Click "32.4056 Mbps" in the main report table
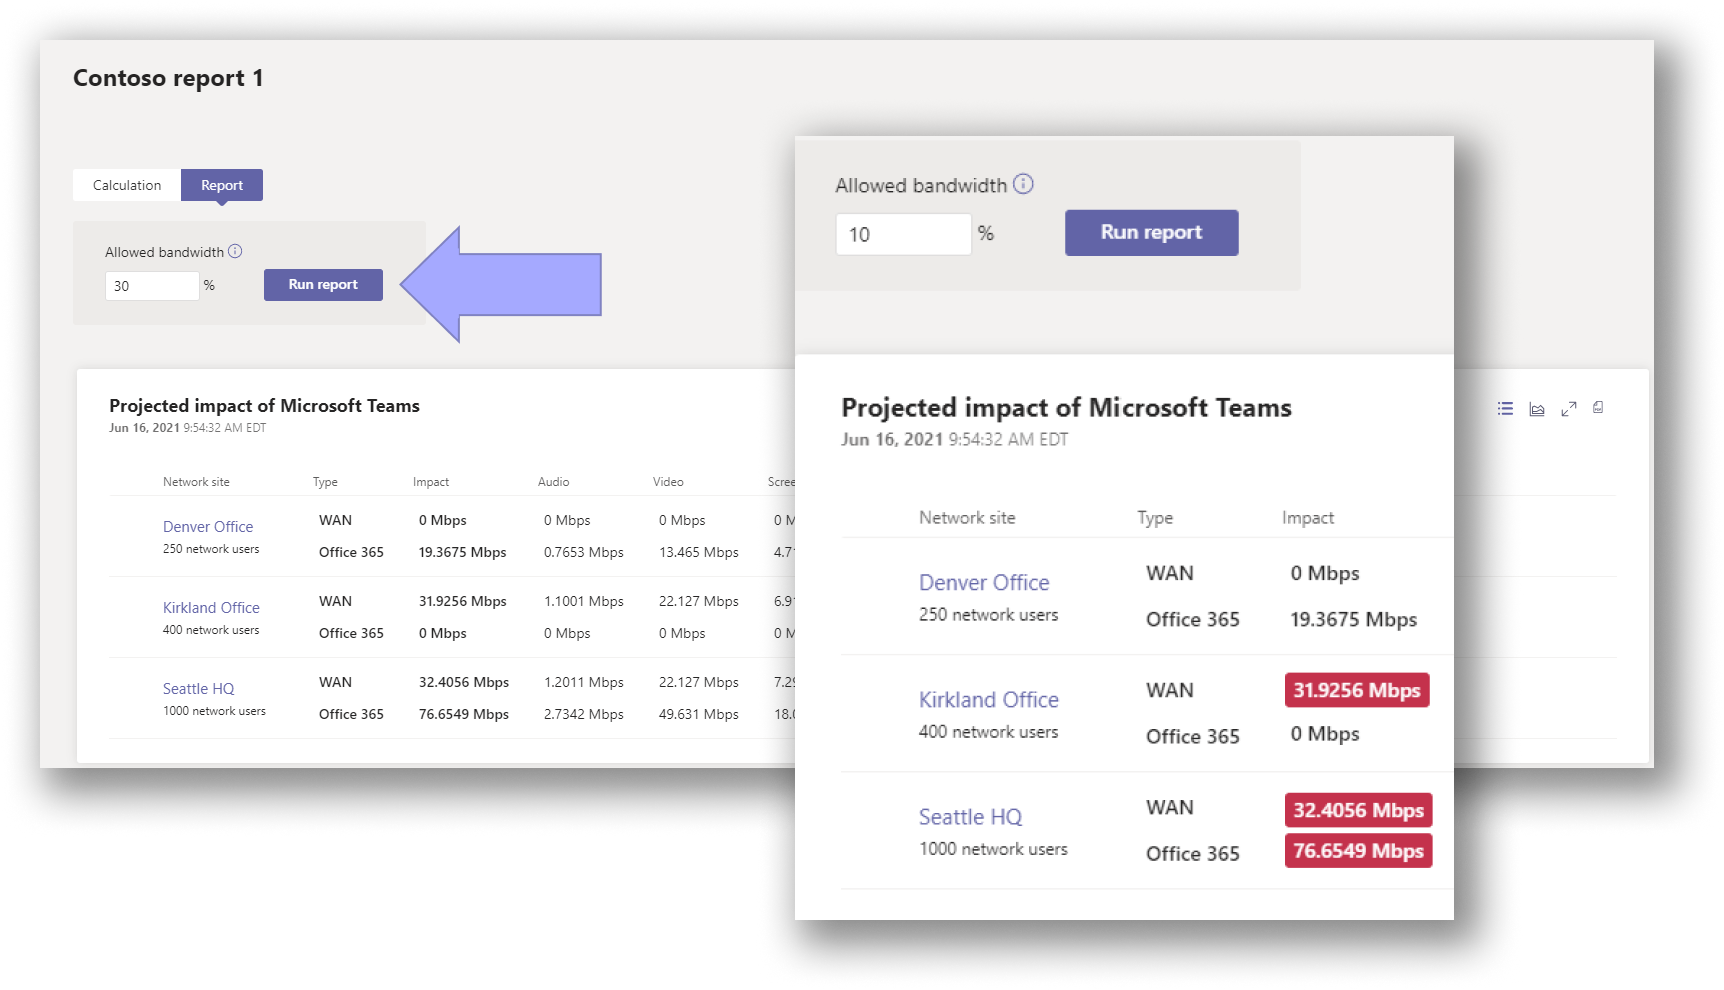This screenshot has height=990, width=1724. (x=464, y=682)
